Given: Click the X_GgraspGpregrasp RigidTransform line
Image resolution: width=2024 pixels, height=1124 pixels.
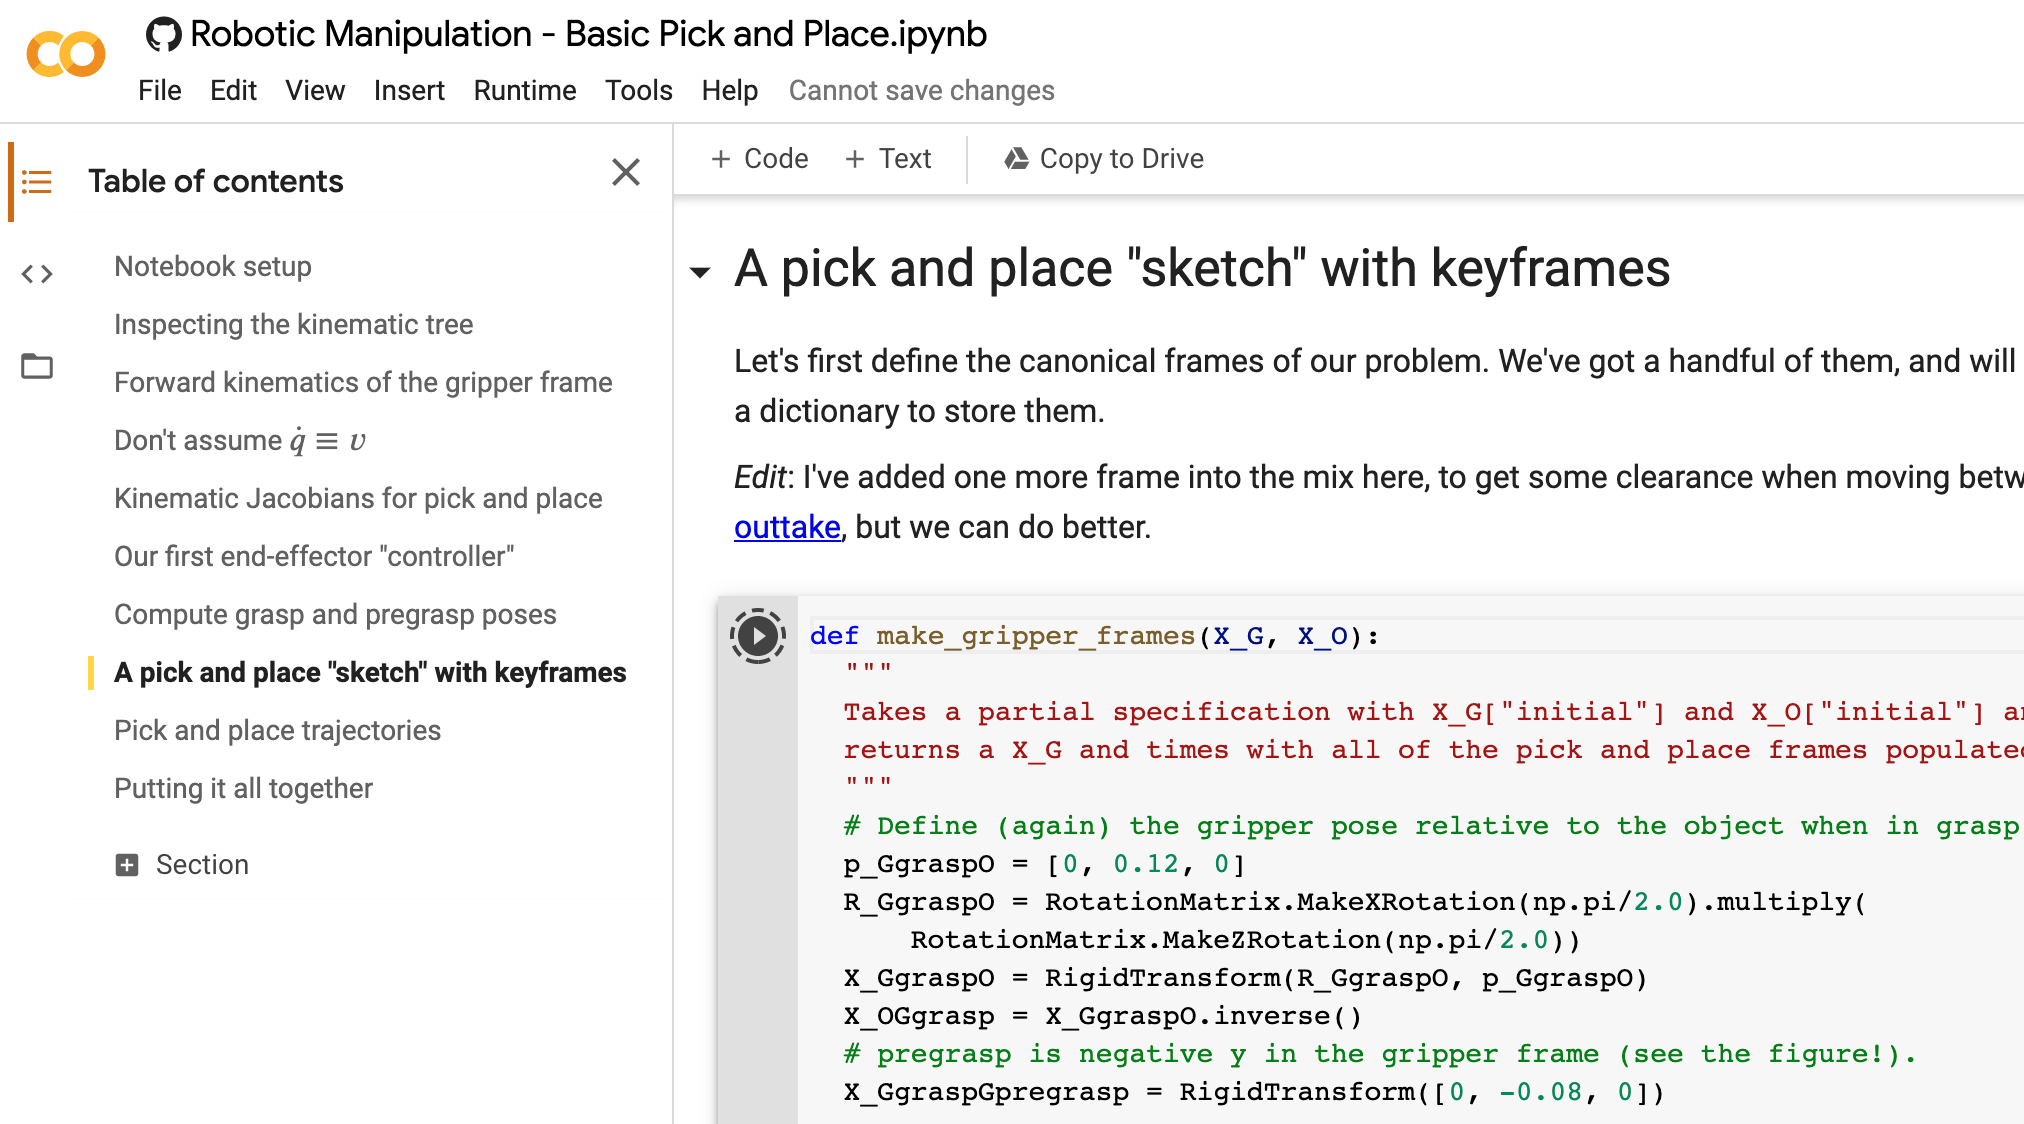Looking at the screenshot, I should 1254,1092.
